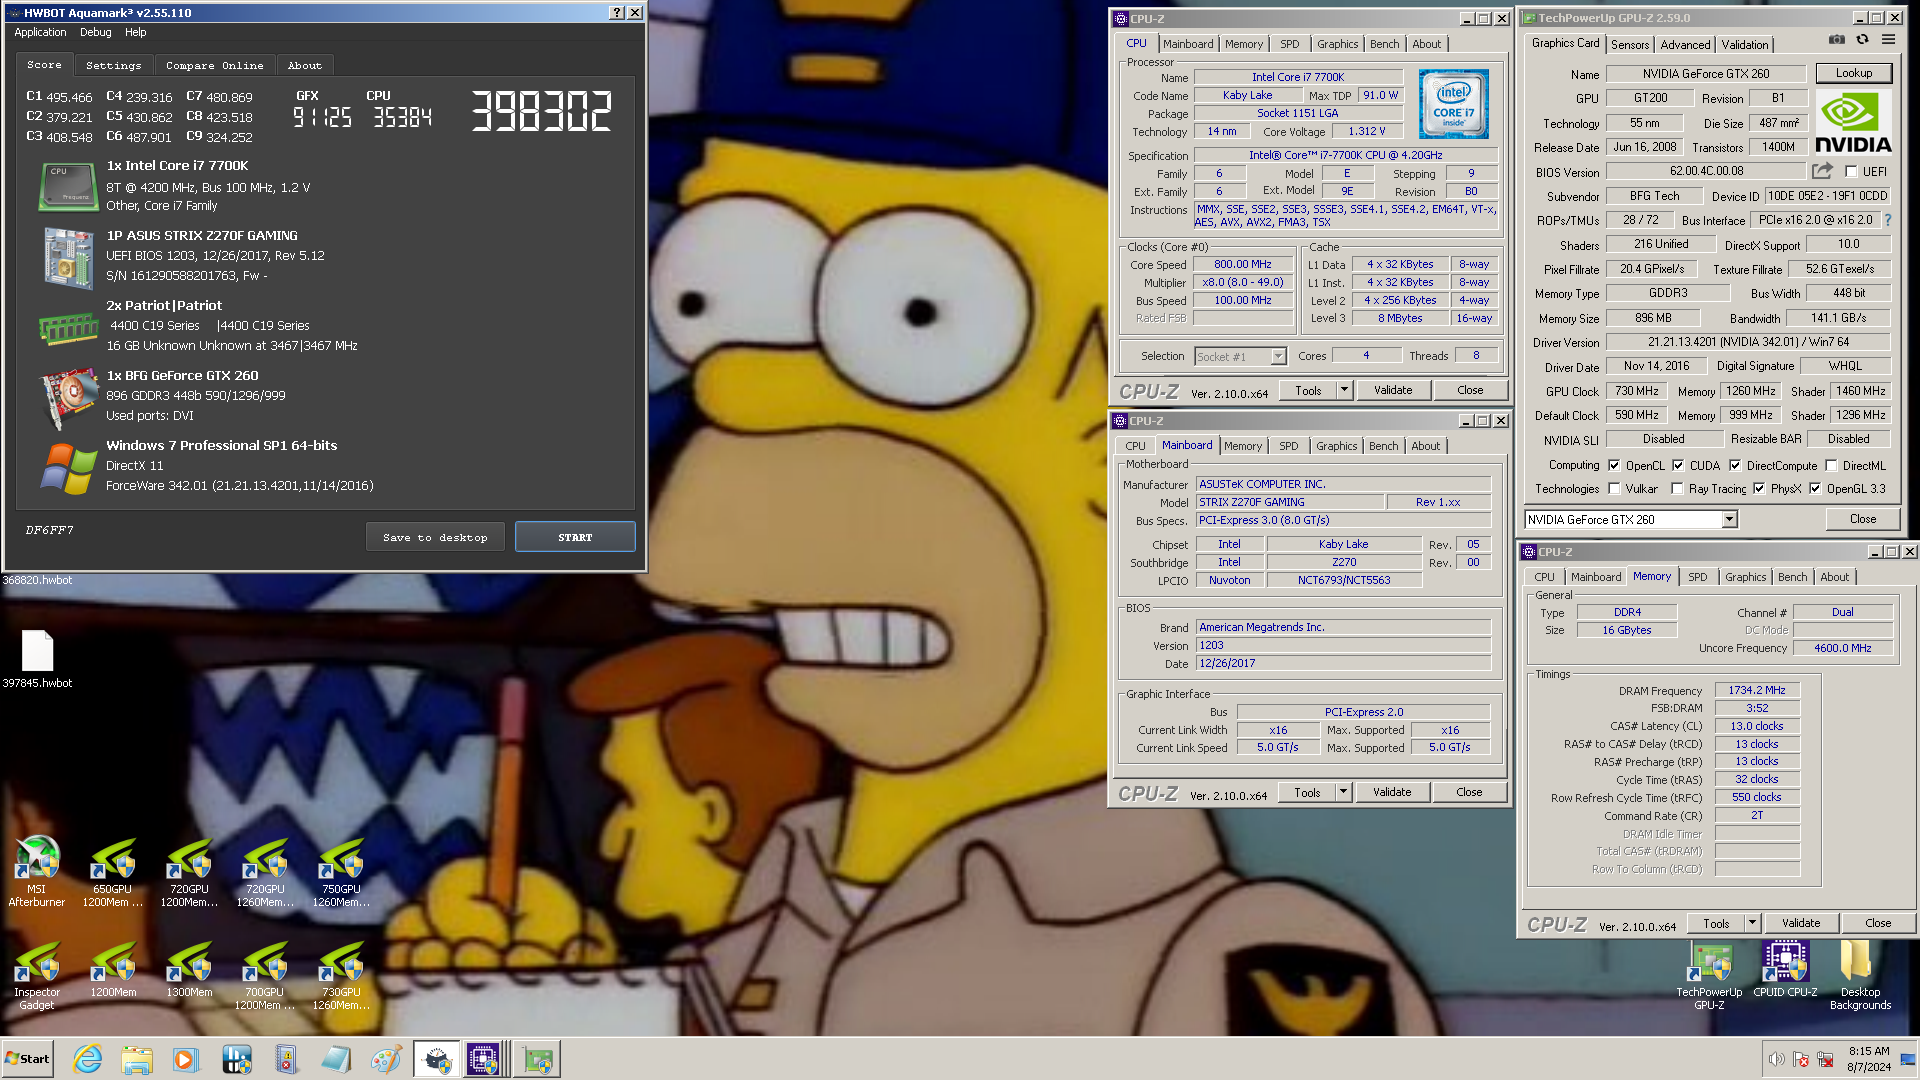Open the 1300Mem desktop shortcut
This screenshot has width=1920, height=1080.
pos(189,969)
